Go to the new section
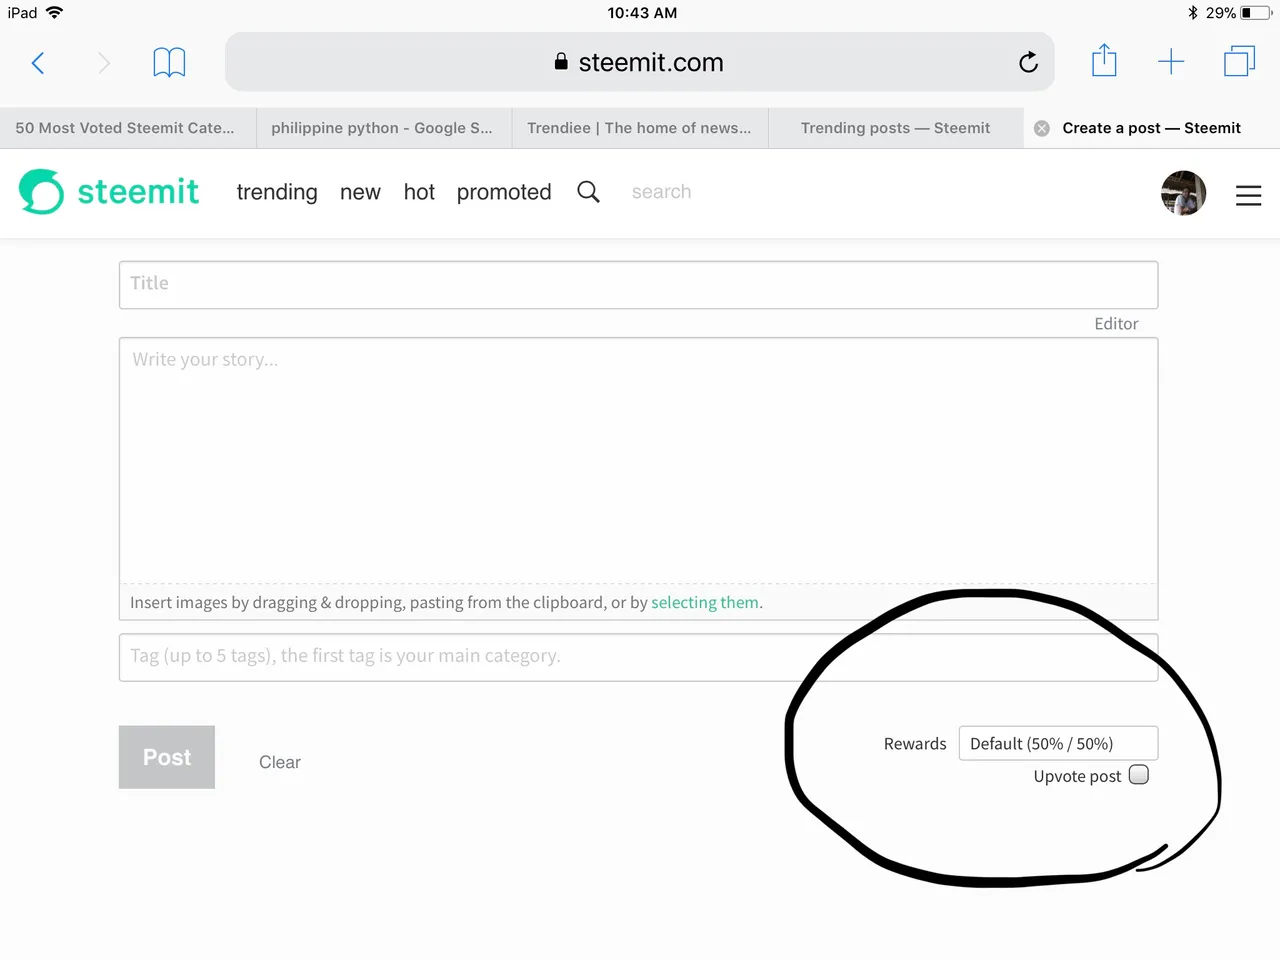1280x960 pixels. pyautogui.click(x=360, y=192)
